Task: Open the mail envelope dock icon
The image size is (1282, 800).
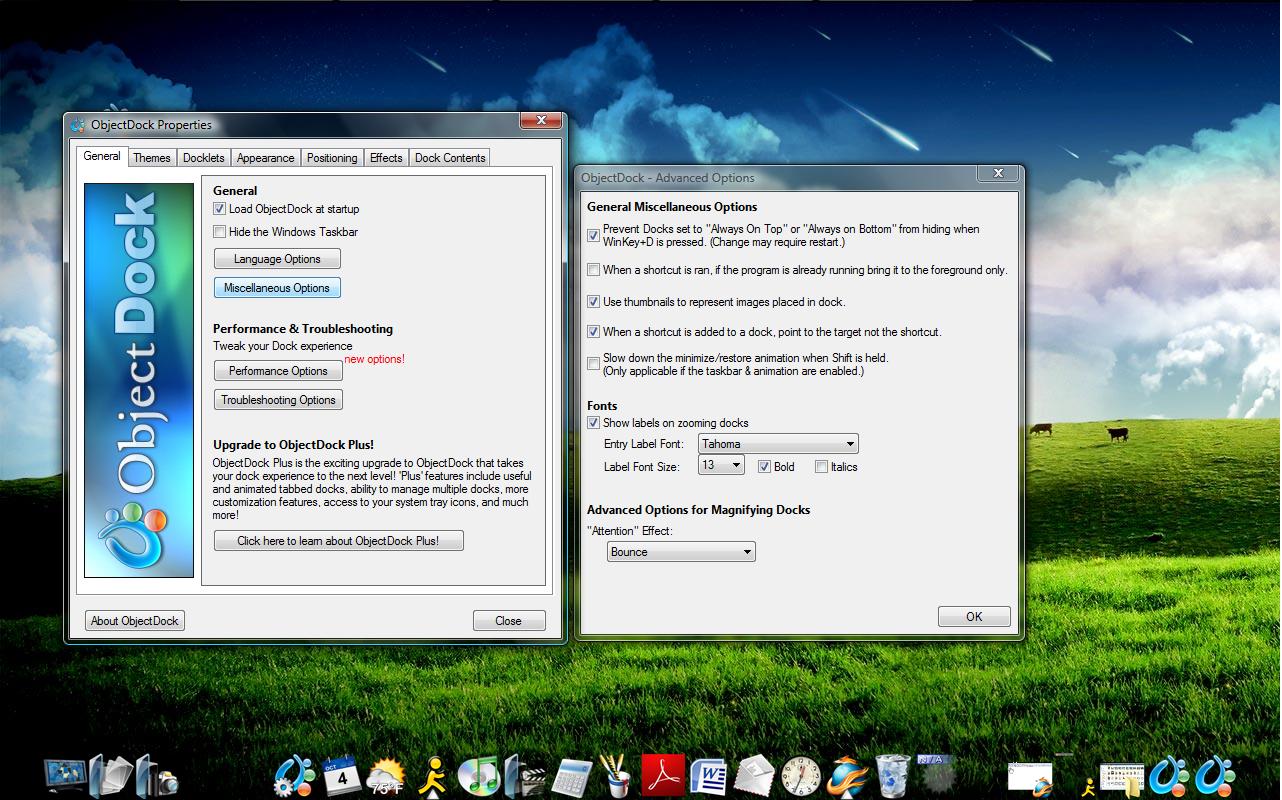Action: coord(755,775)
